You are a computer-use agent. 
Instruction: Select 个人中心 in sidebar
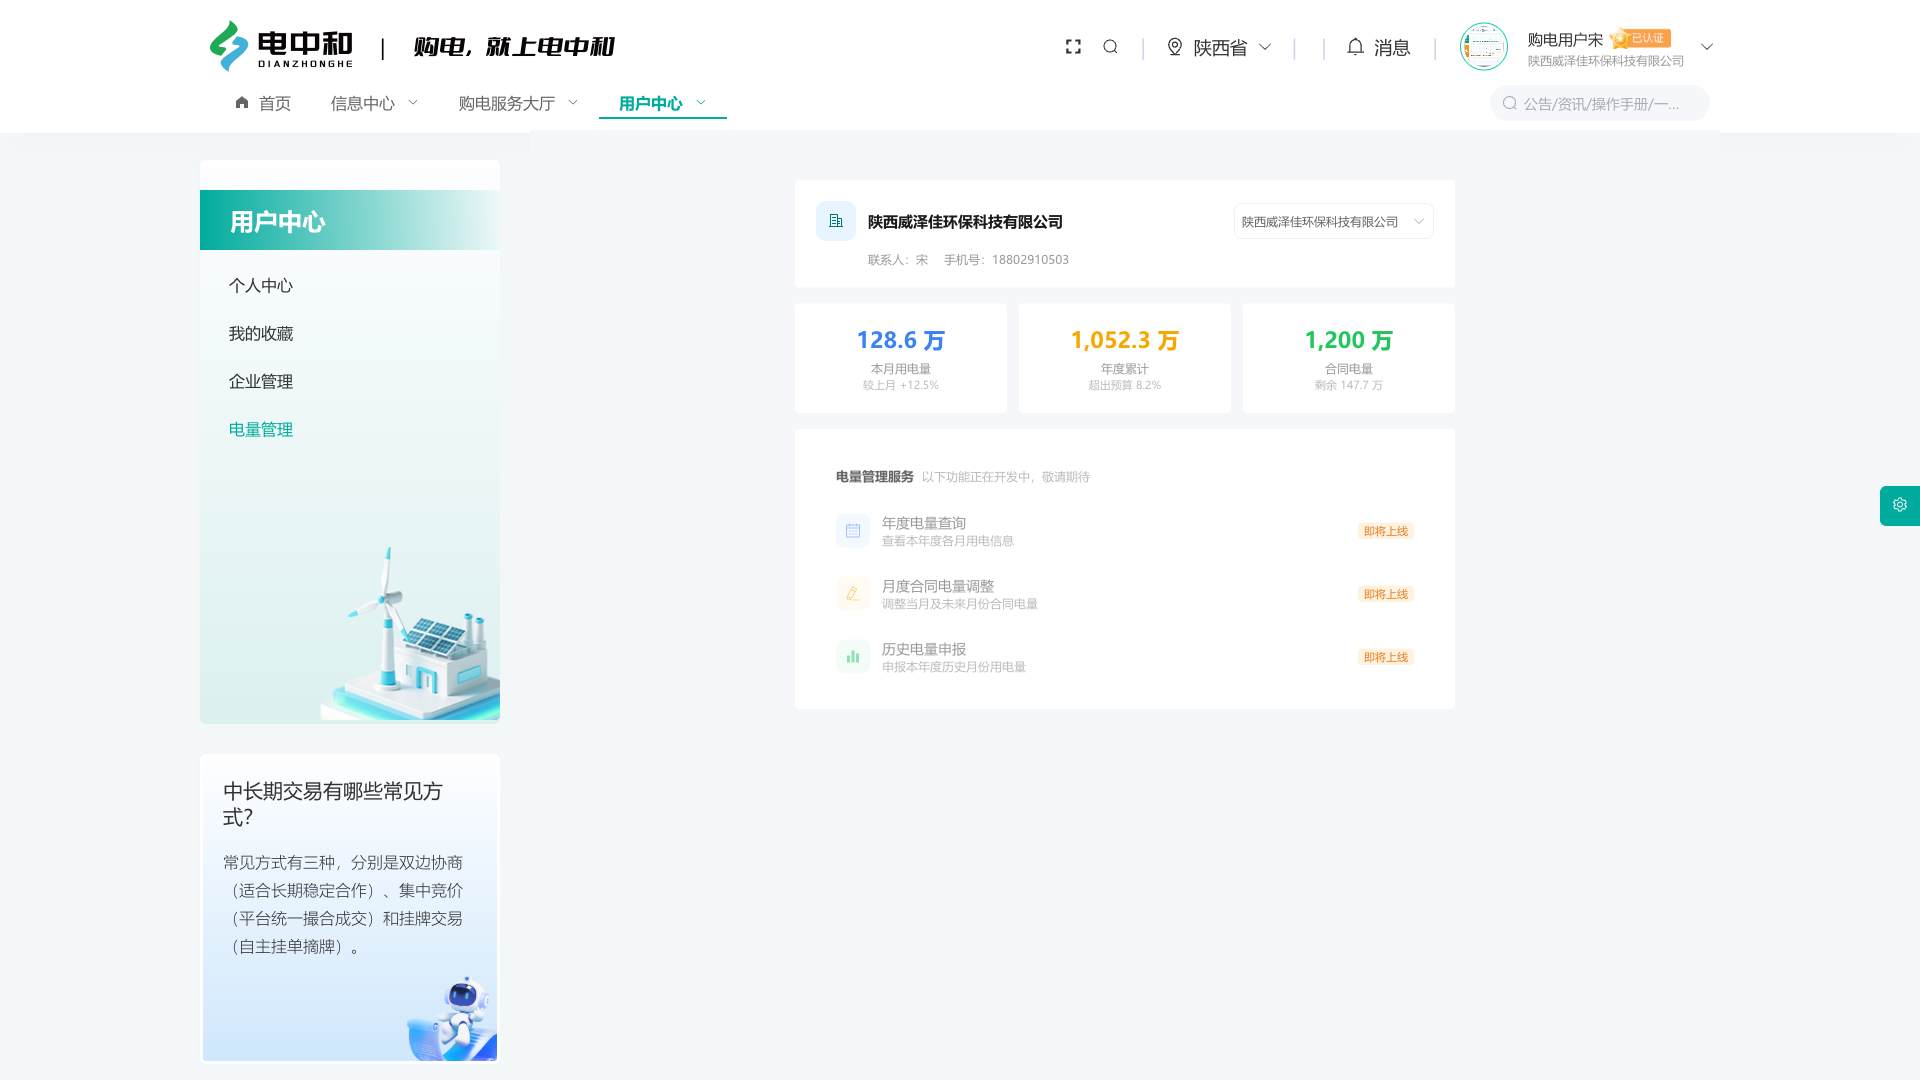point(261,286)
